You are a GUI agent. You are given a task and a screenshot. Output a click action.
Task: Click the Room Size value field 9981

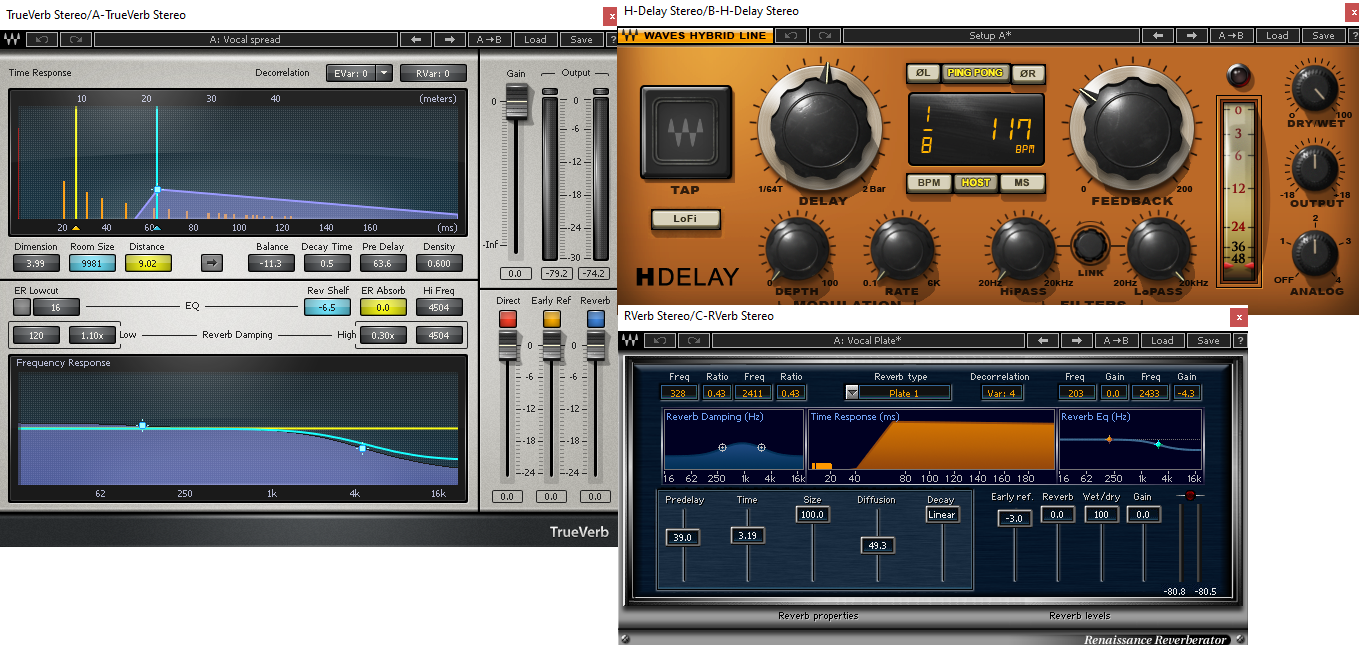[x=92, y=263]
